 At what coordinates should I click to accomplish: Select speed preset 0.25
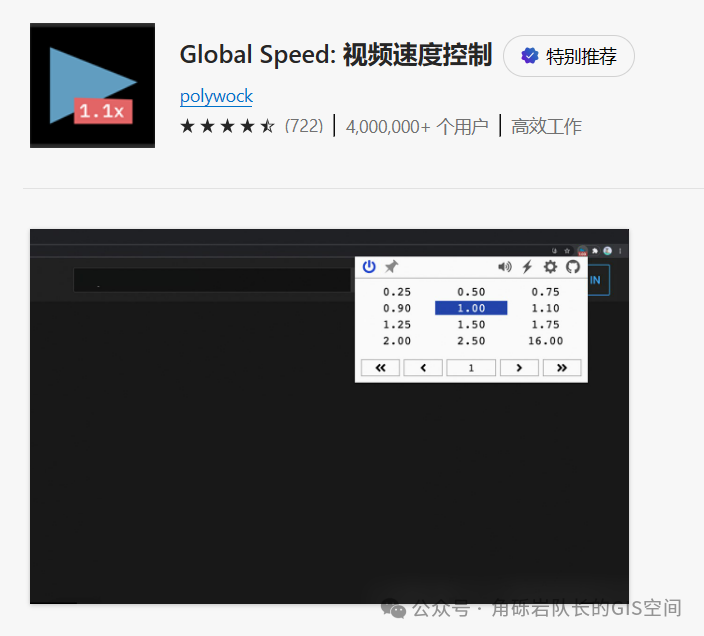[397, 292]
